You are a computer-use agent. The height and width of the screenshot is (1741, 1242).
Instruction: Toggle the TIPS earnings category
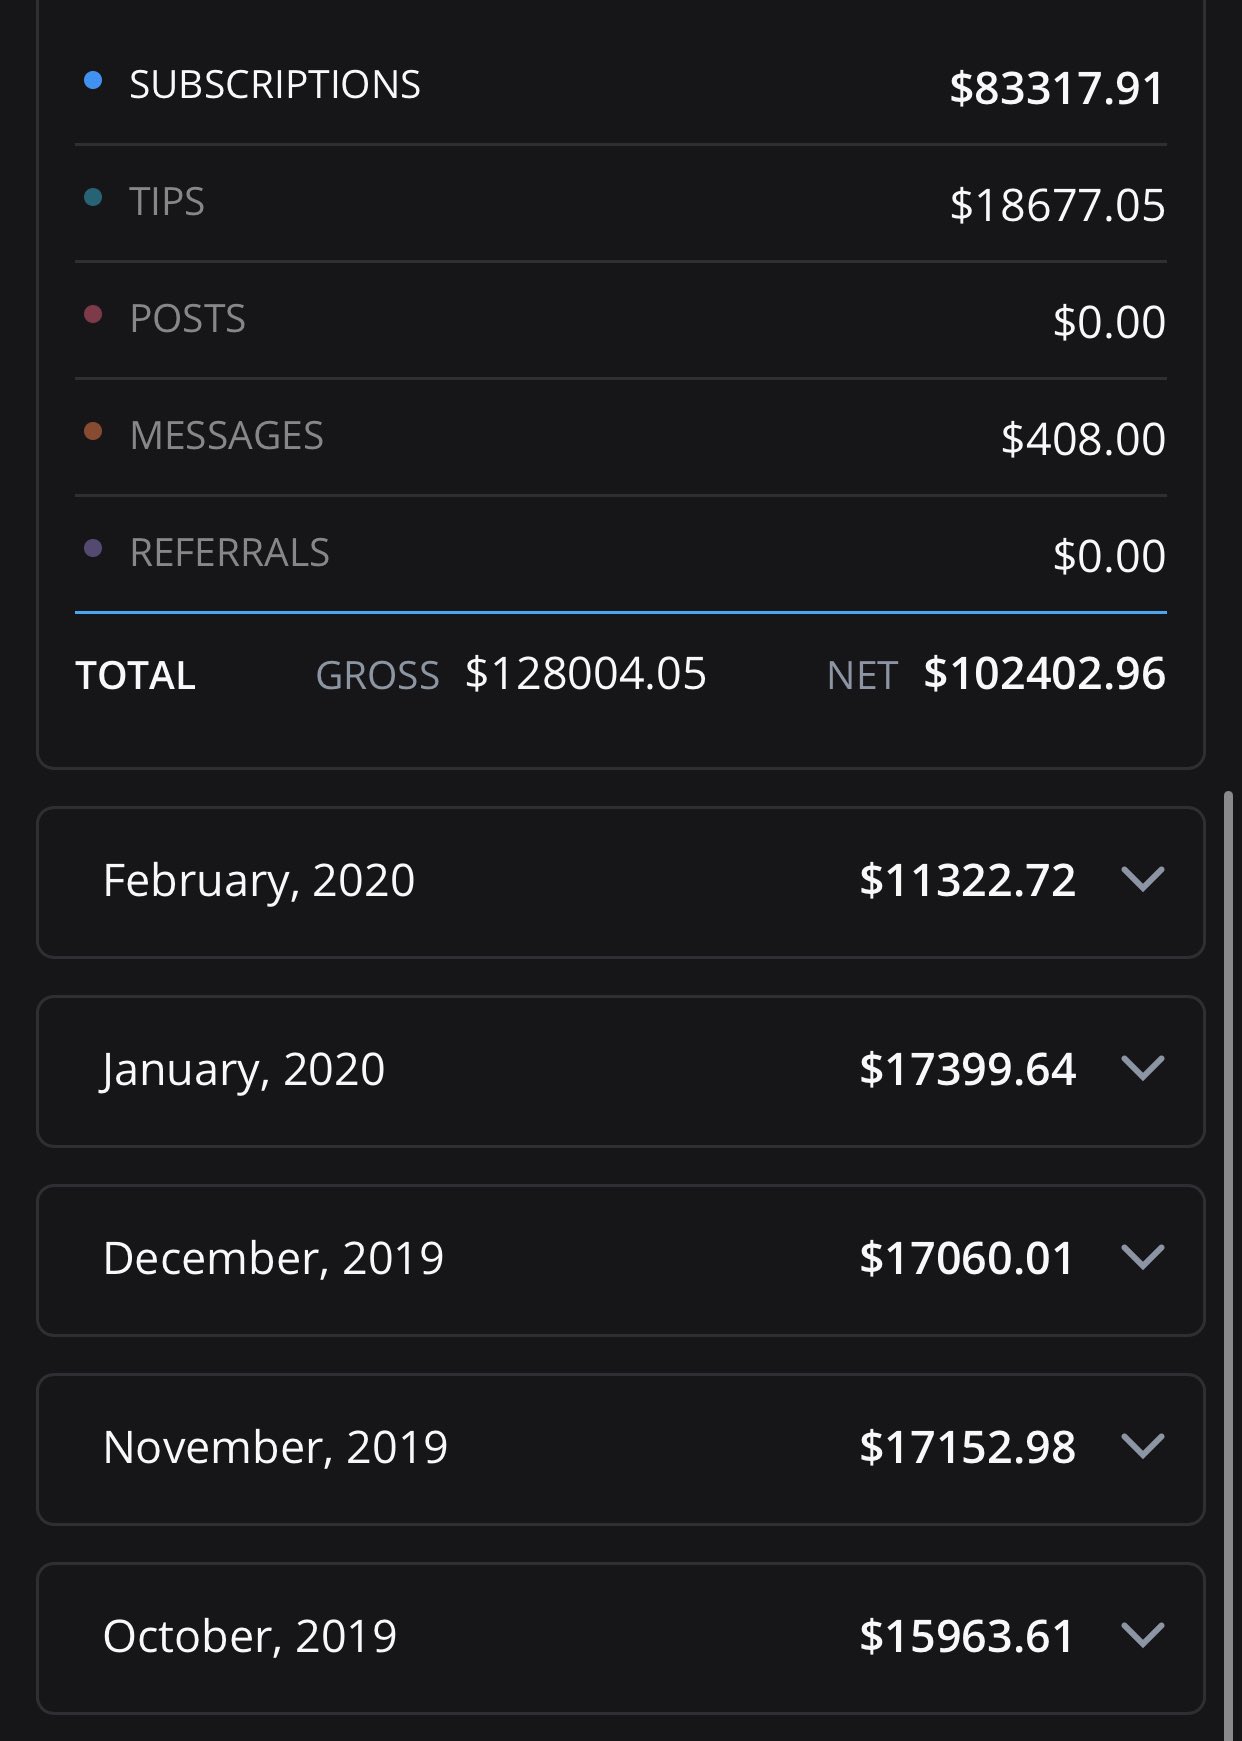[x=620, y=204]
